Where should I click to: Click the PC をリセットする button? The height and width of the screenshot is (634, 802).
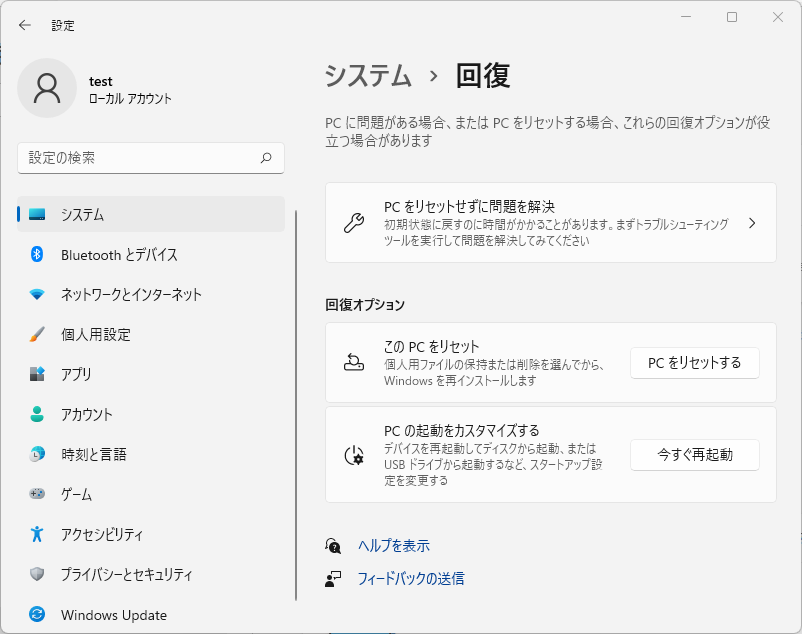click(694, 363)
